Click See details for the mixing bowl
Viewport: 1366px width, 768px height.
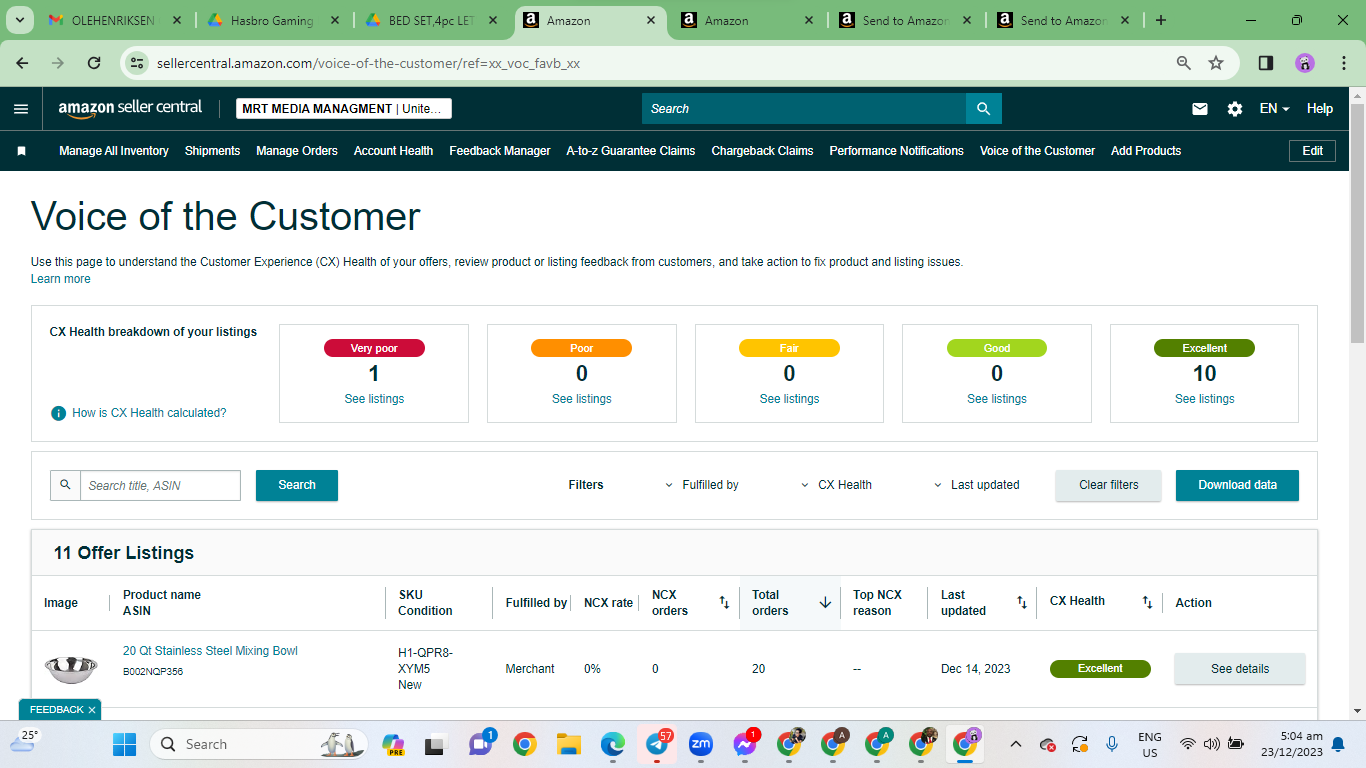[x=1240, y=669]
